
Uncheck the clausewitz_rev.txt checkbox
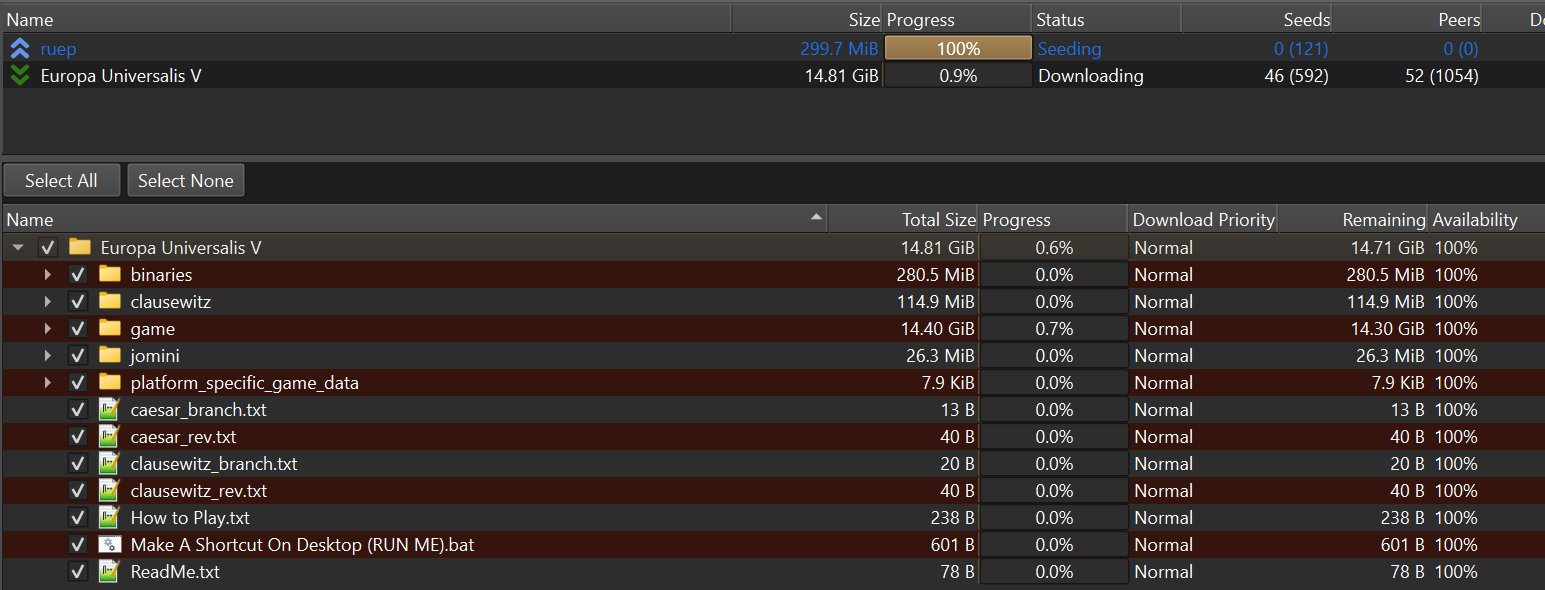point(78,490)
